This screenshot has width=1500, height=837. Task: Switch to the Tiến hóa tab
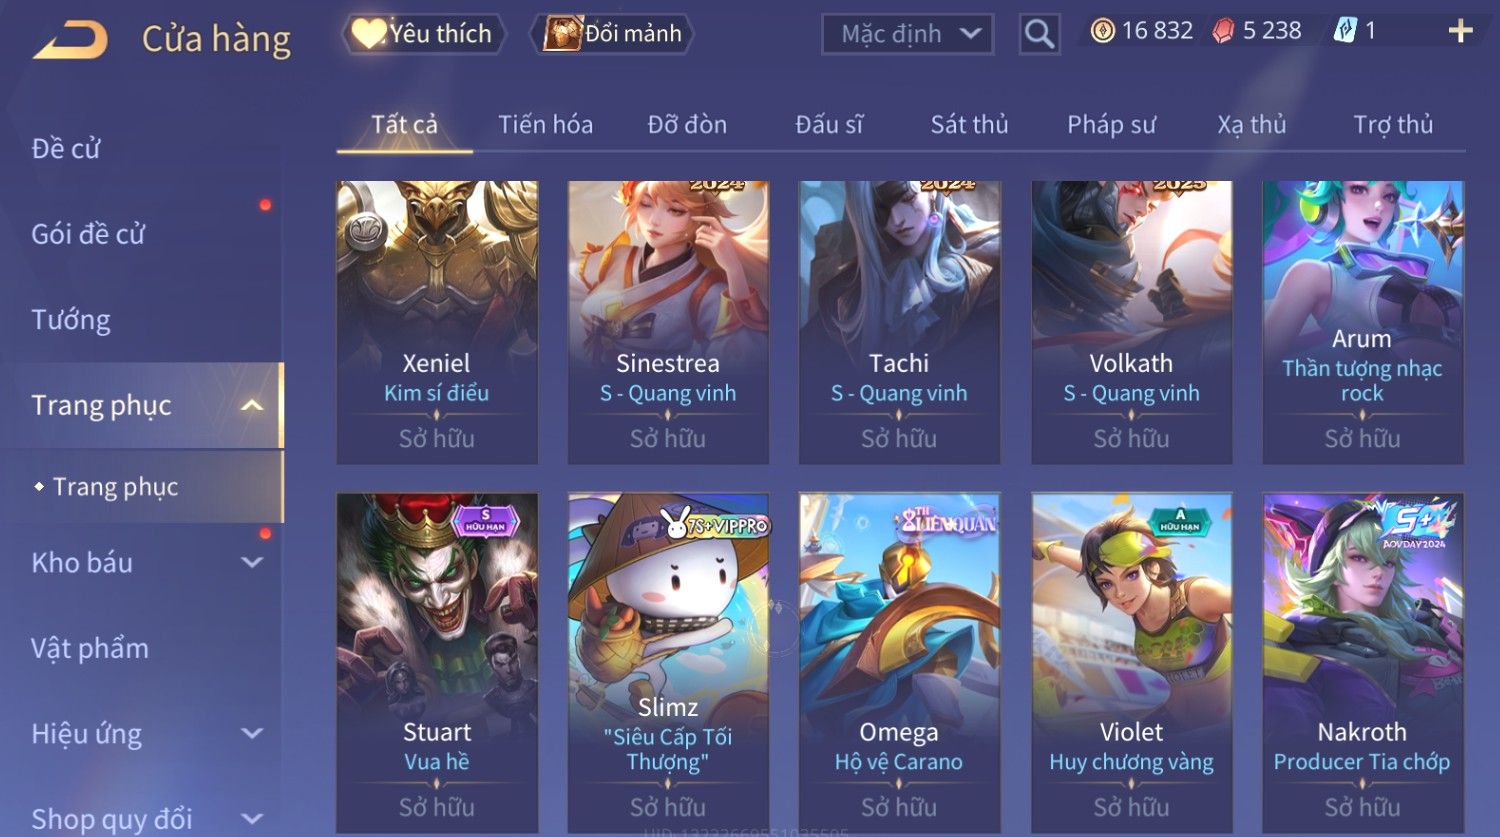(x=546, y=124)
